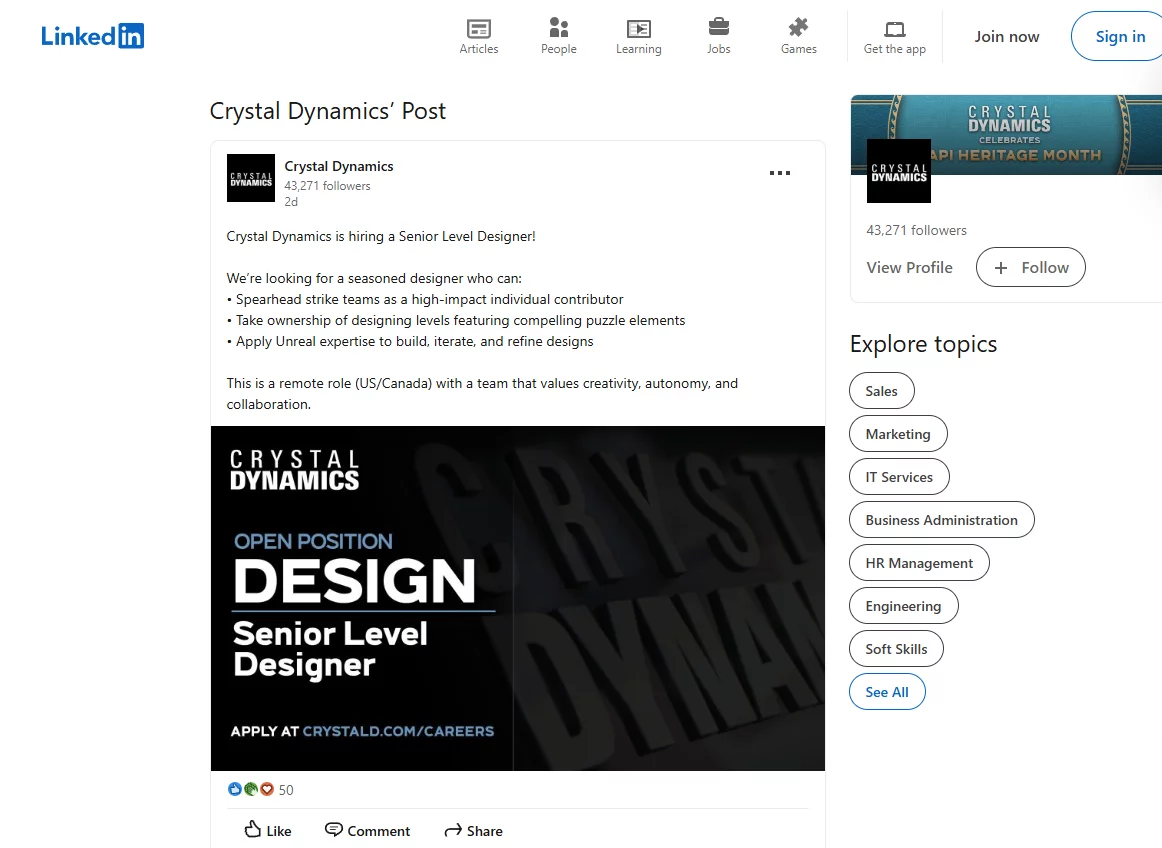Open People in the top navigation
1162x848 pixels.
click(x=559, y=36)
